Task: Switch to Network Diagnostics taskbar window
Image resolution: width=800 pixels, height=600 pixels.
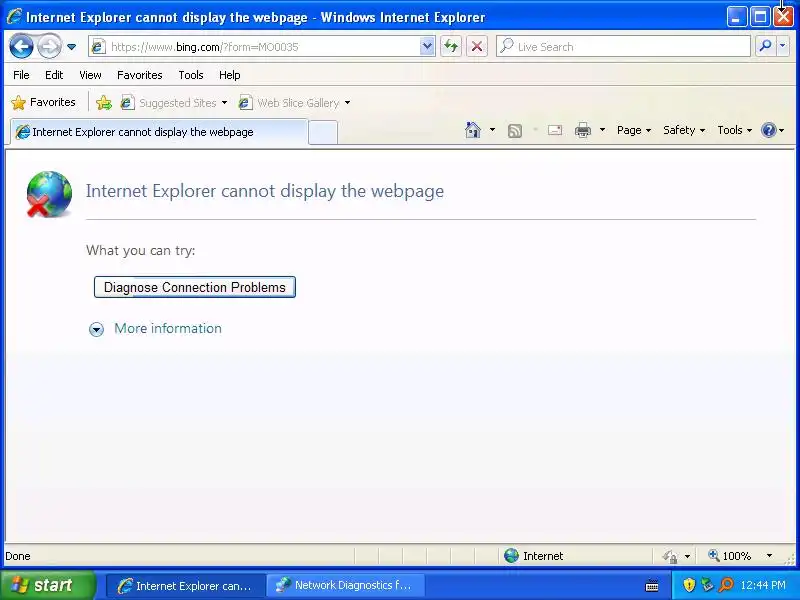Action: coord(345,586)
